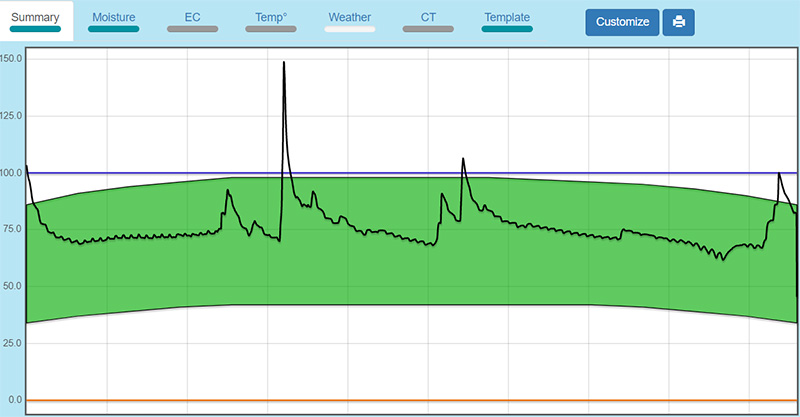800x417 pixels.
Task: Click the blue 100.0 threshold line
Action: point(411,173)
